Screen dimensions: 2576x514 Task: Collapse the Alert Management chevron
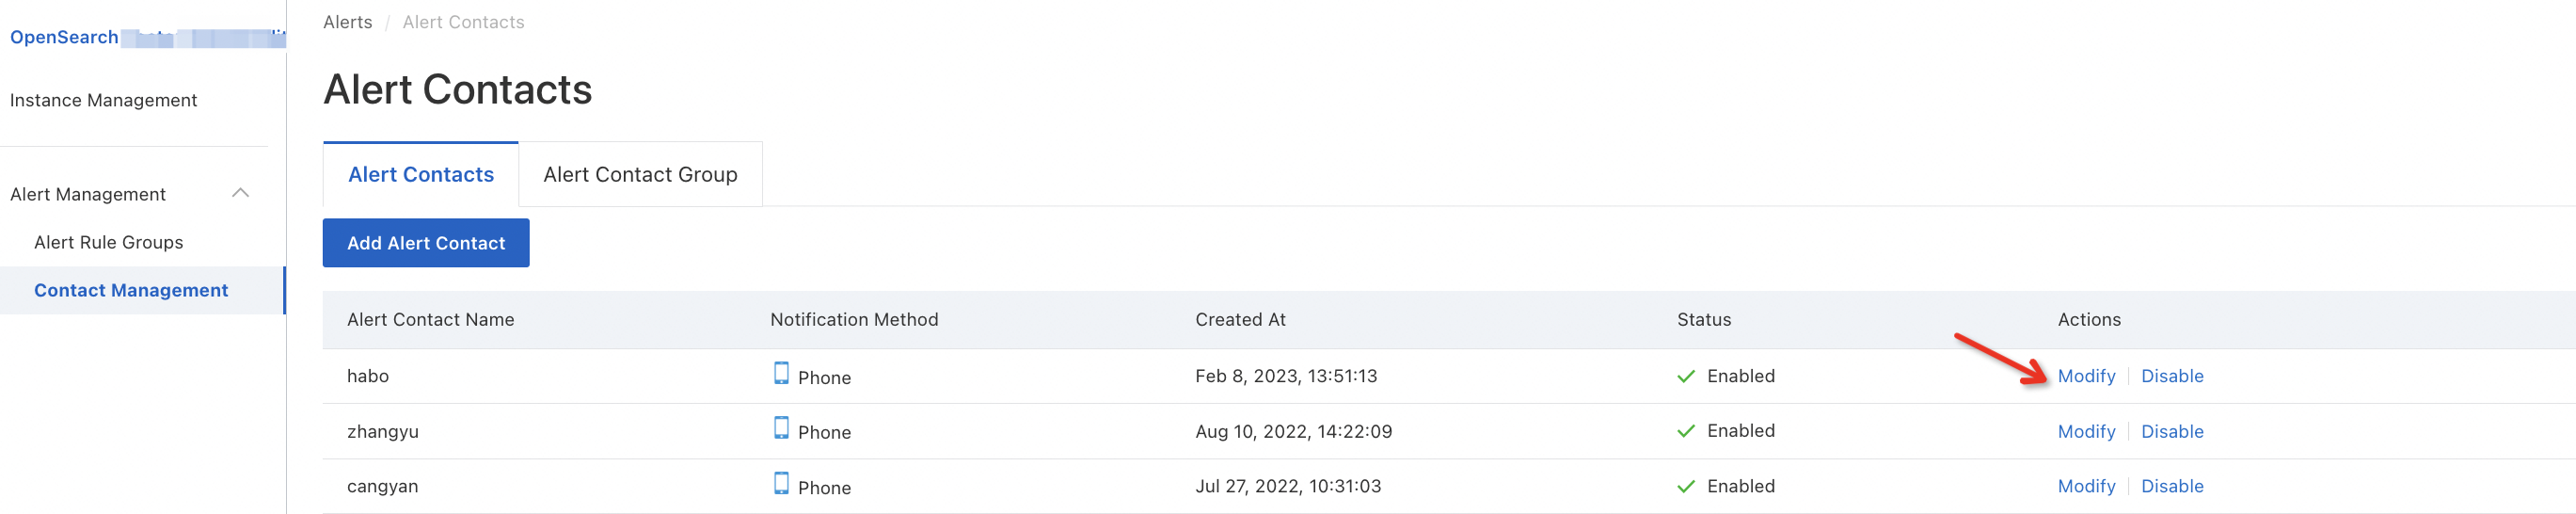click(240, 193)
